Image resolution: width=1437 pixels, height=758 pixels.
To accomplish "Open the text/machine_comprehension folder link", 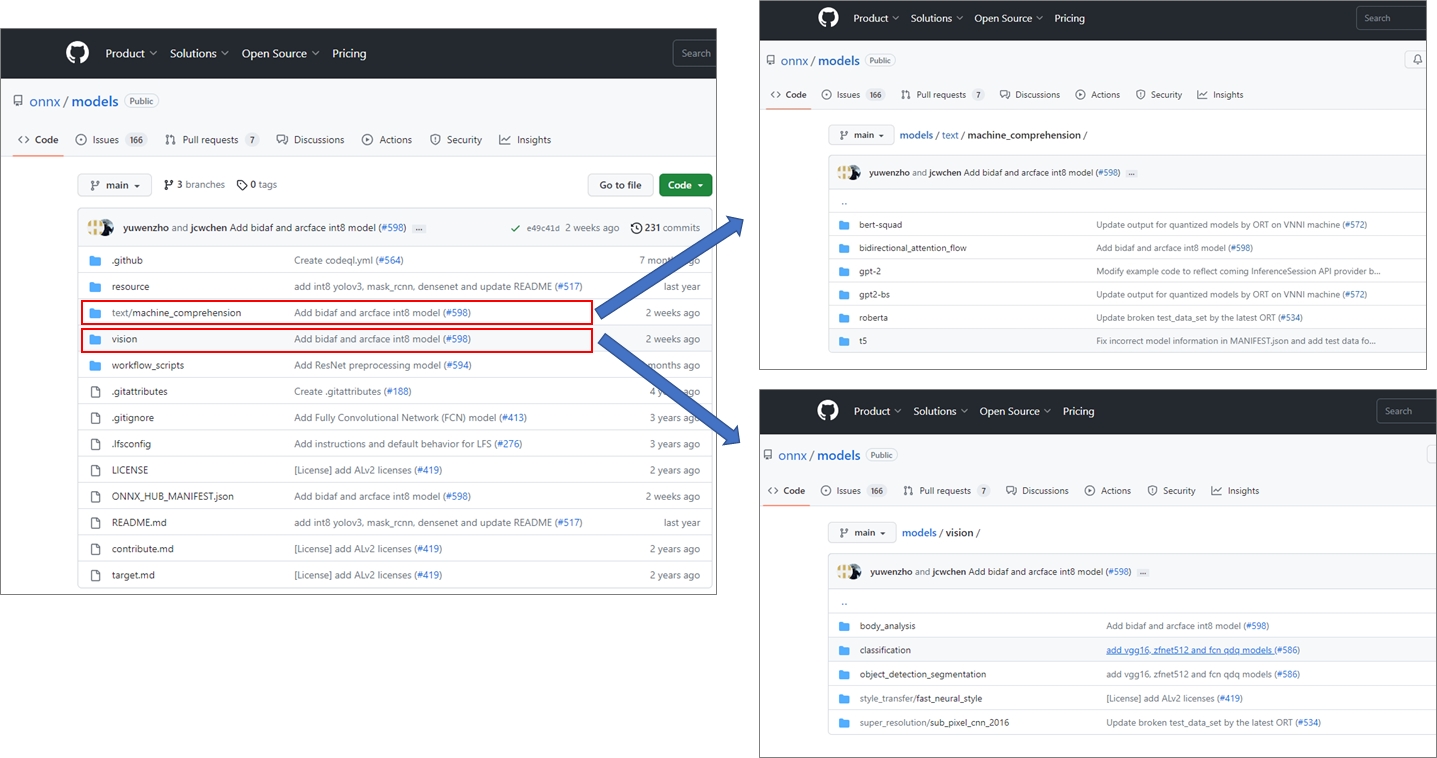I will coord(176,313).
